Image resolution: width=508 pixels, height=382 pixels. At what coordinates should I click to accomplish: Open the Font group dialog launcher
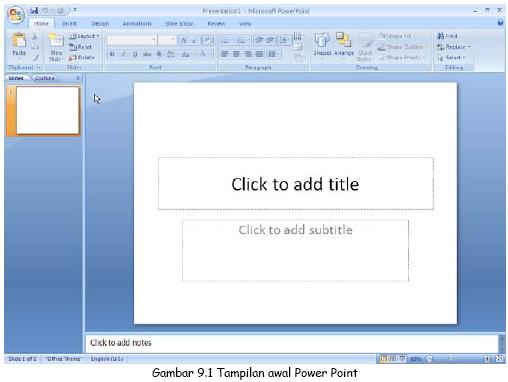coord(212,67)
